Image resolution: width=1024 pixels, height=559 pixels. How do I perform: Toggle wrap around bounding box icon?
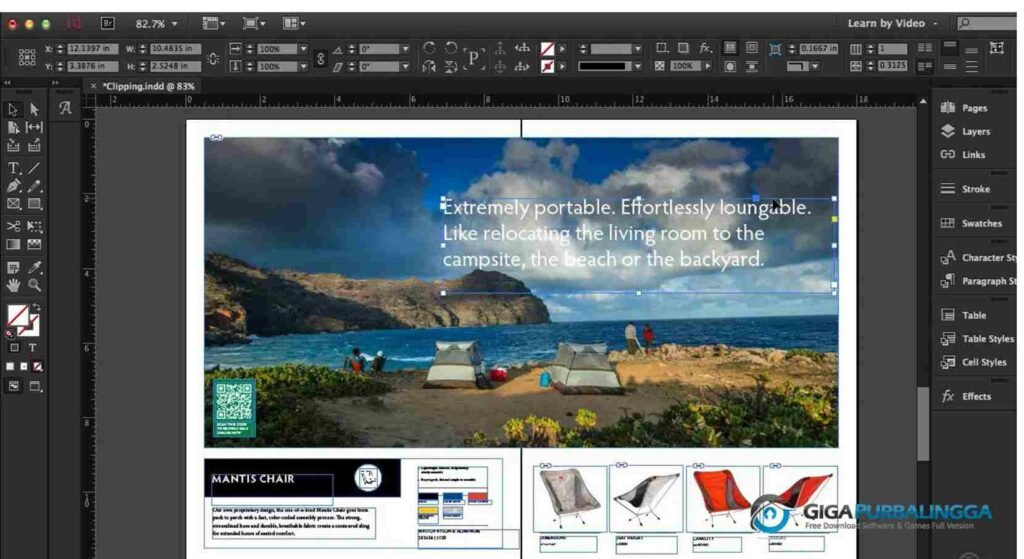click(x=752, y=48)
